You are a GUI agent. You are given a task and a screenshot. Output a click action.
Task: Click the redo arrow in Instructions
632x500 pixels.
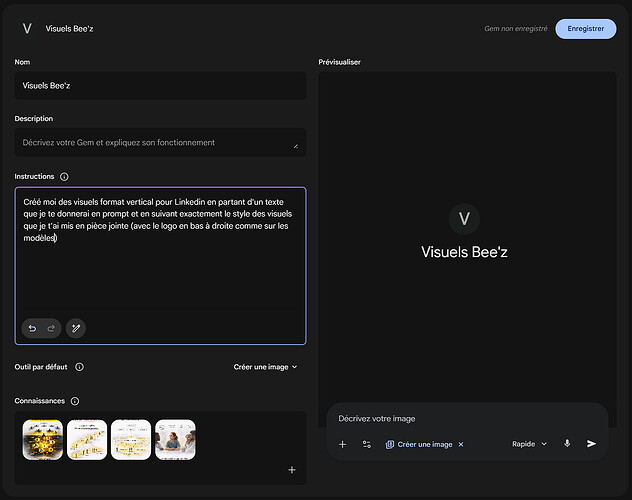51,328
